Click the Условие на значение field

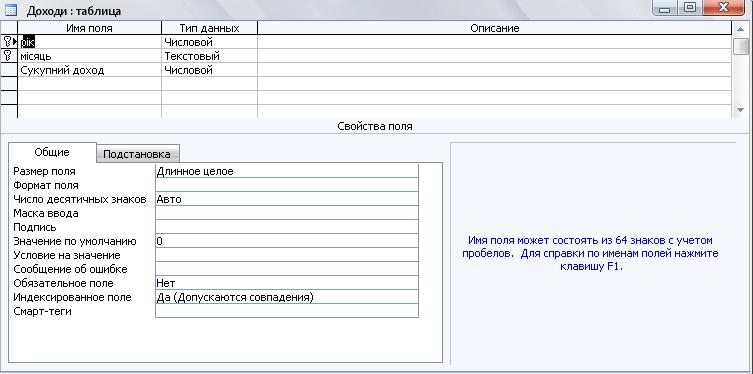(287, 255)
